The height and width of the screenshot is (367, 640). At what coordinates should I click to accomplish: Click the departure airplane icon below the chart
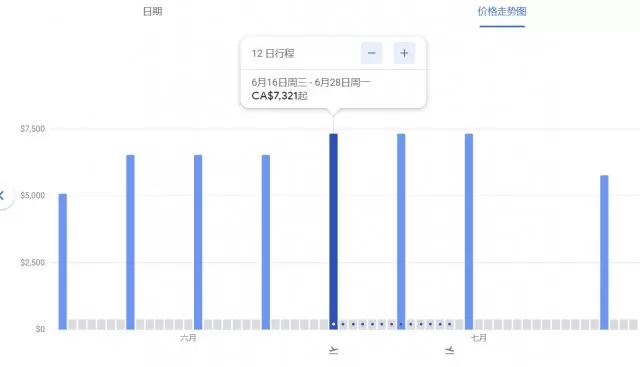[333, 351]
